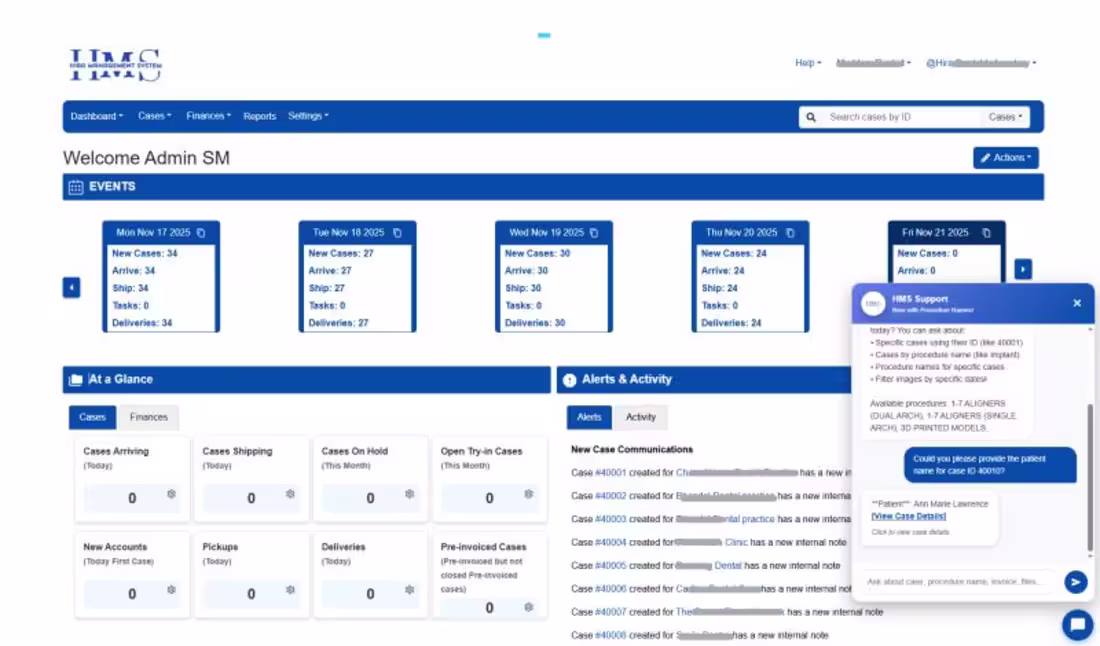Click the Welcome Admin SM heading
1100x646 pixels.
(147, 158)
